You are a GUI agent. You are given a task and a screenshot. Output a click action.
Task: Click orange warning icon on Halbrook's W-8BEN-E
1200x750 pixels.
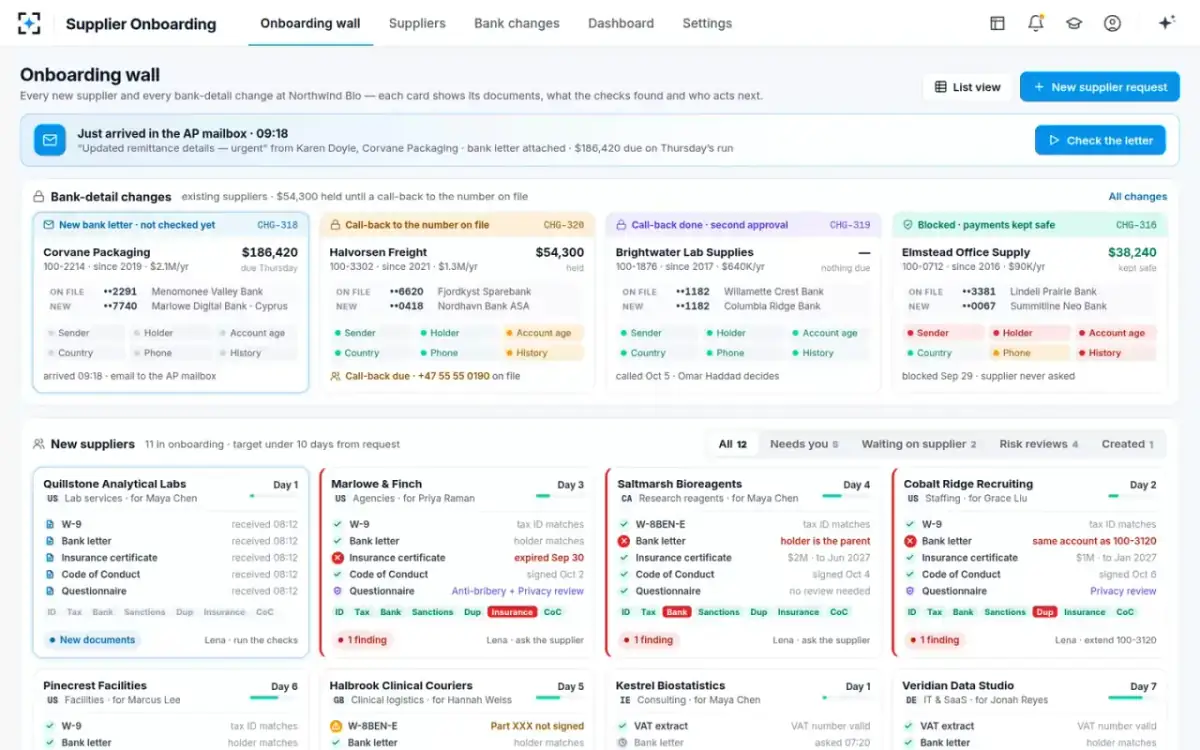337,726
